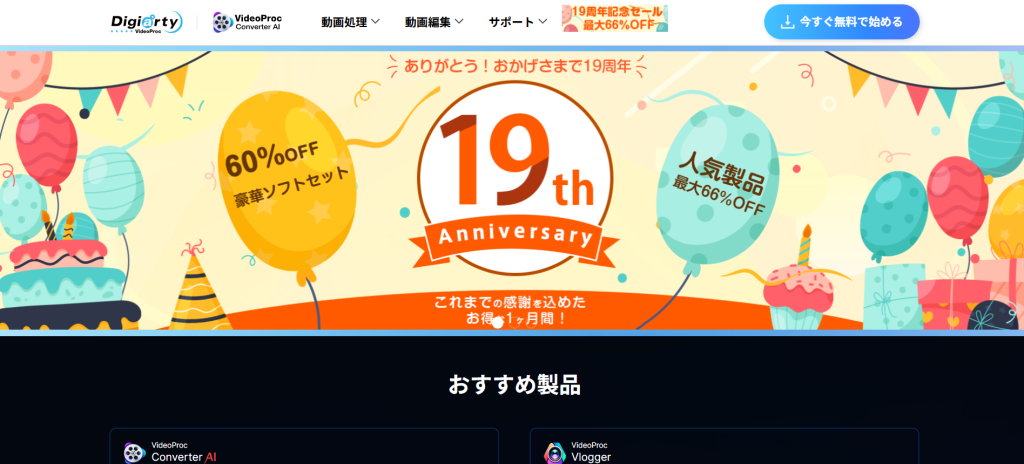Open the VideoProc Converter AI product card
Screen dimensions: 1024x464
pos(304,446)
